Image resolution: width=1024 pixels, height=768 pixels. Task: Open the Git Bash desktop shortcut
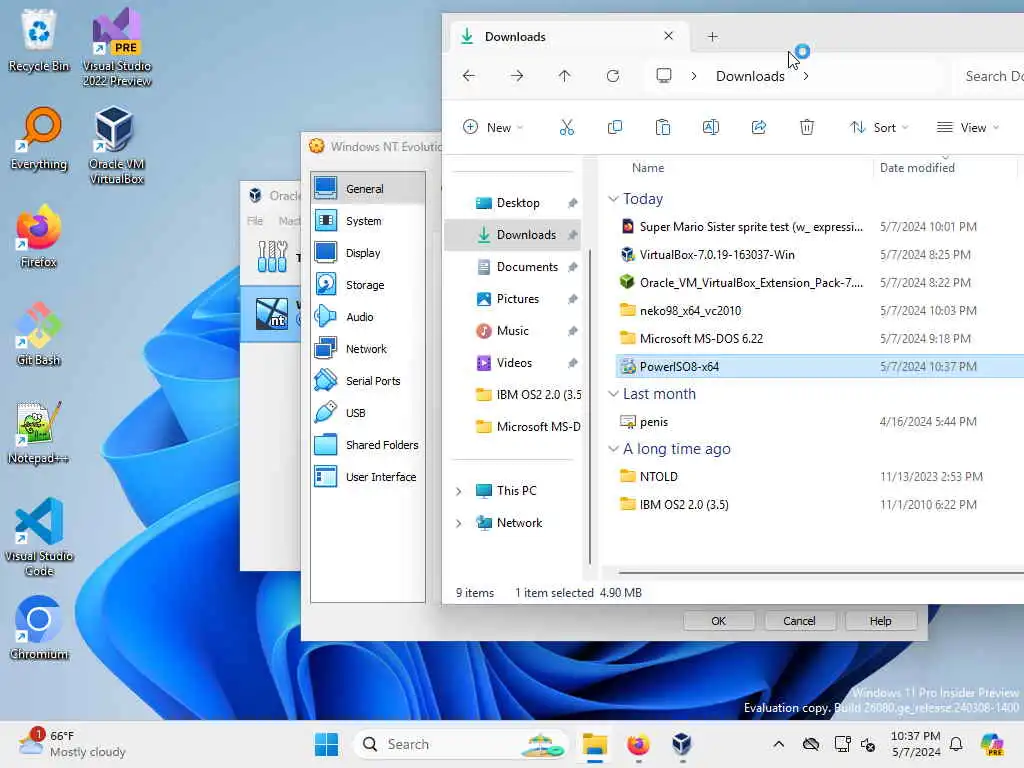click(x=39, y=334)
